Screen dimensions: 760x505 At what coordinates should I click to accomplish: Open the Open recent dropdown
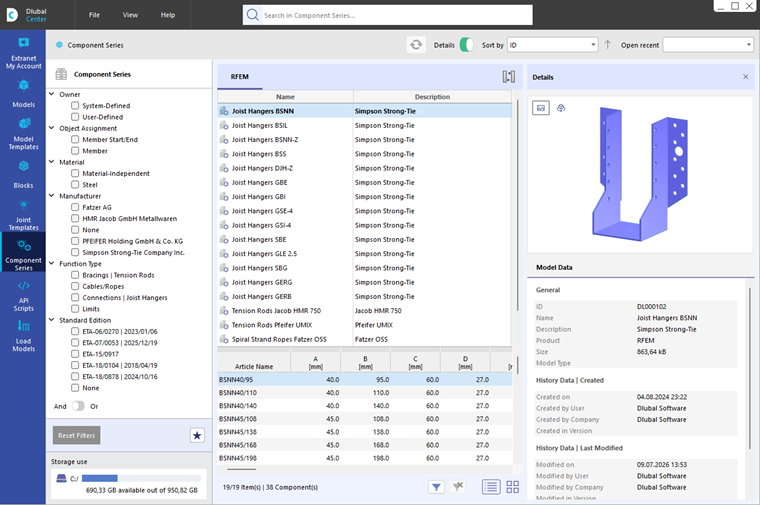708,45
